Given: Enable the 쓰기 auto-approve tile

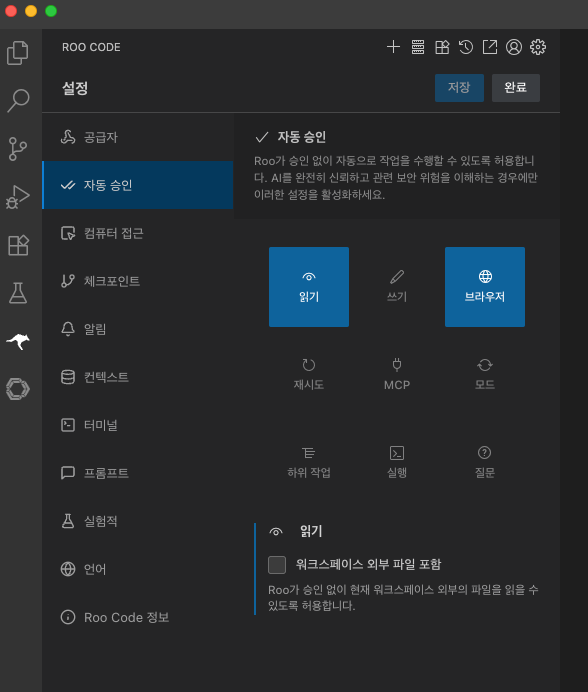Looking at the screenshot, I should [x=397, y=287].
